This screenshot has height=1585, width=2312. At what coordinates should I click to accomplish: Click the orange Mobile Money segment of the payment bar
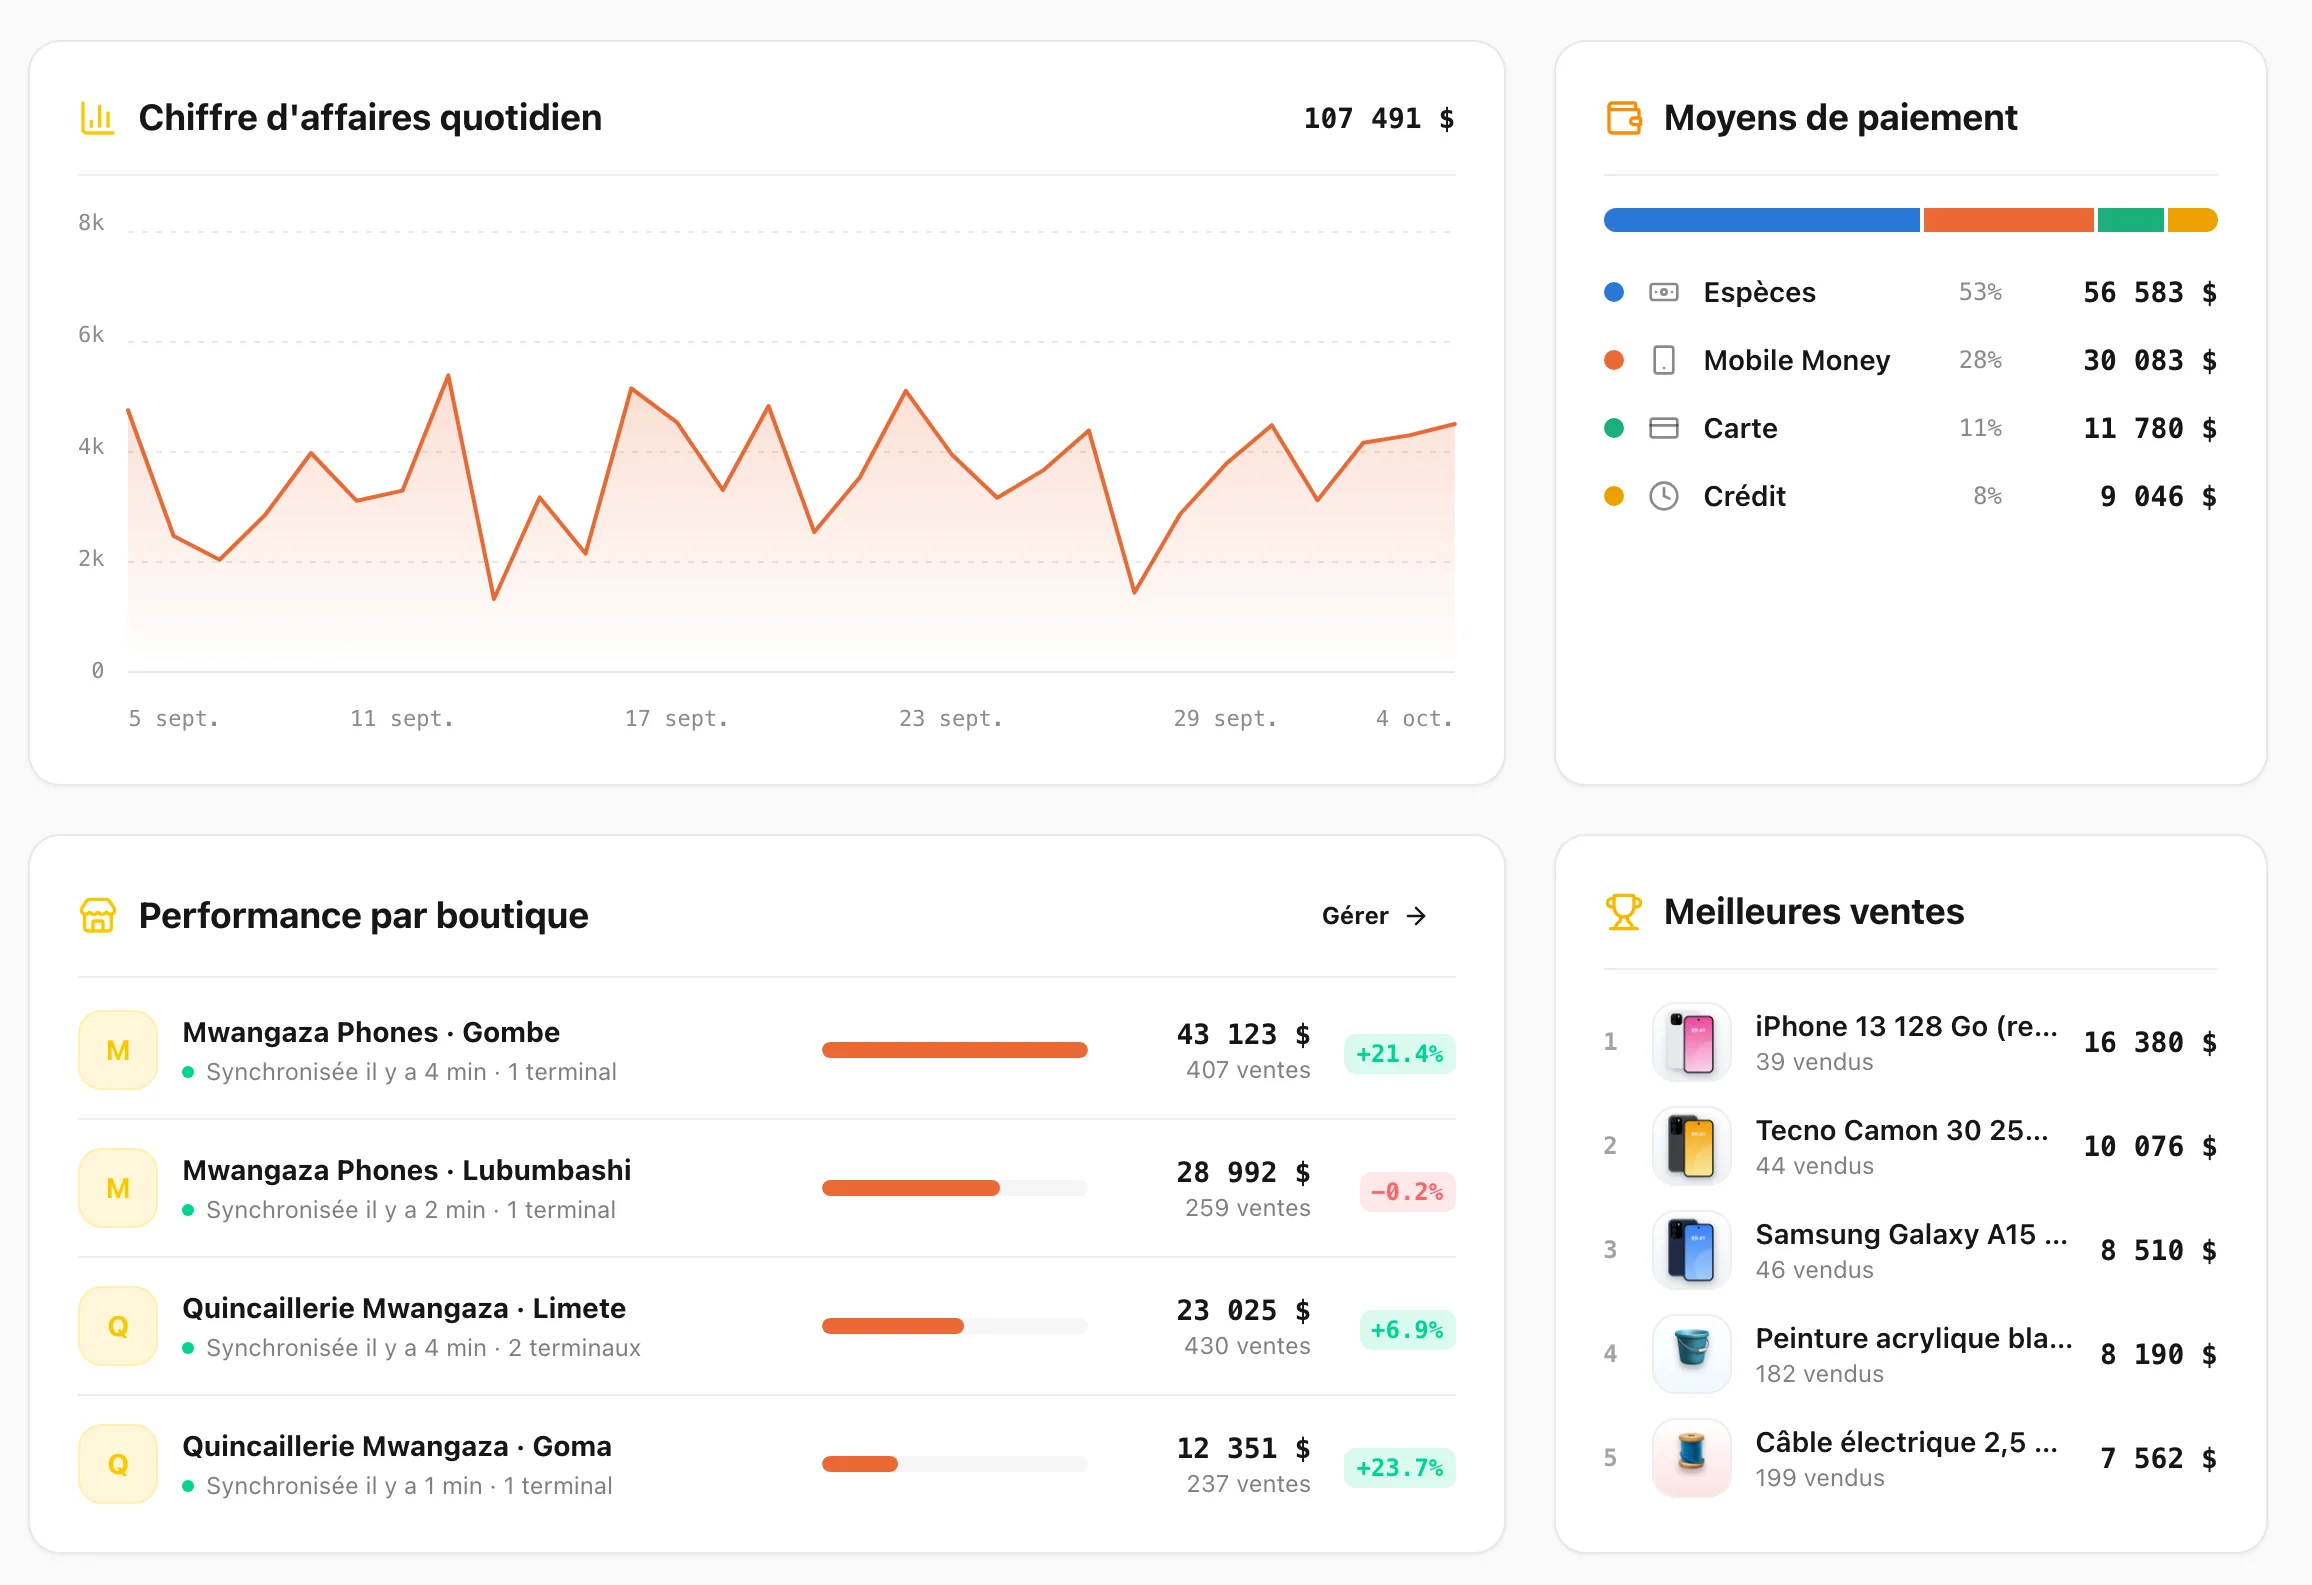[2008, 220]
